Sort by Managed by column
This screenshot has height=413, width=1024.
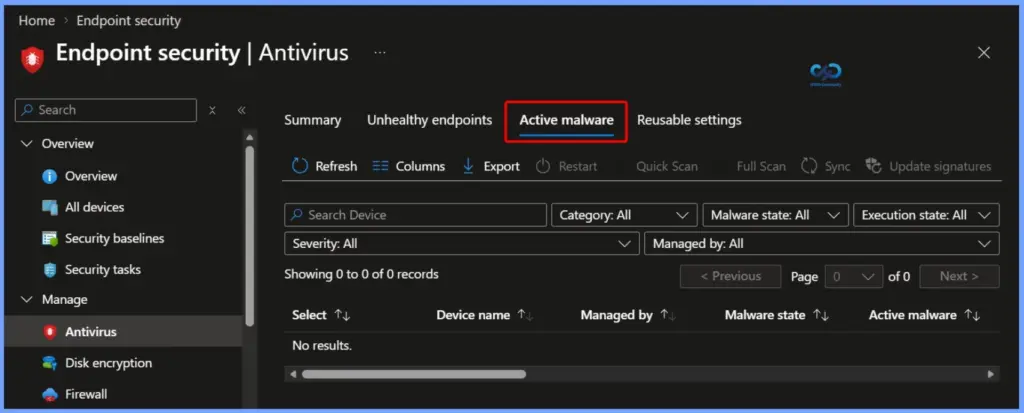[628, 315]
